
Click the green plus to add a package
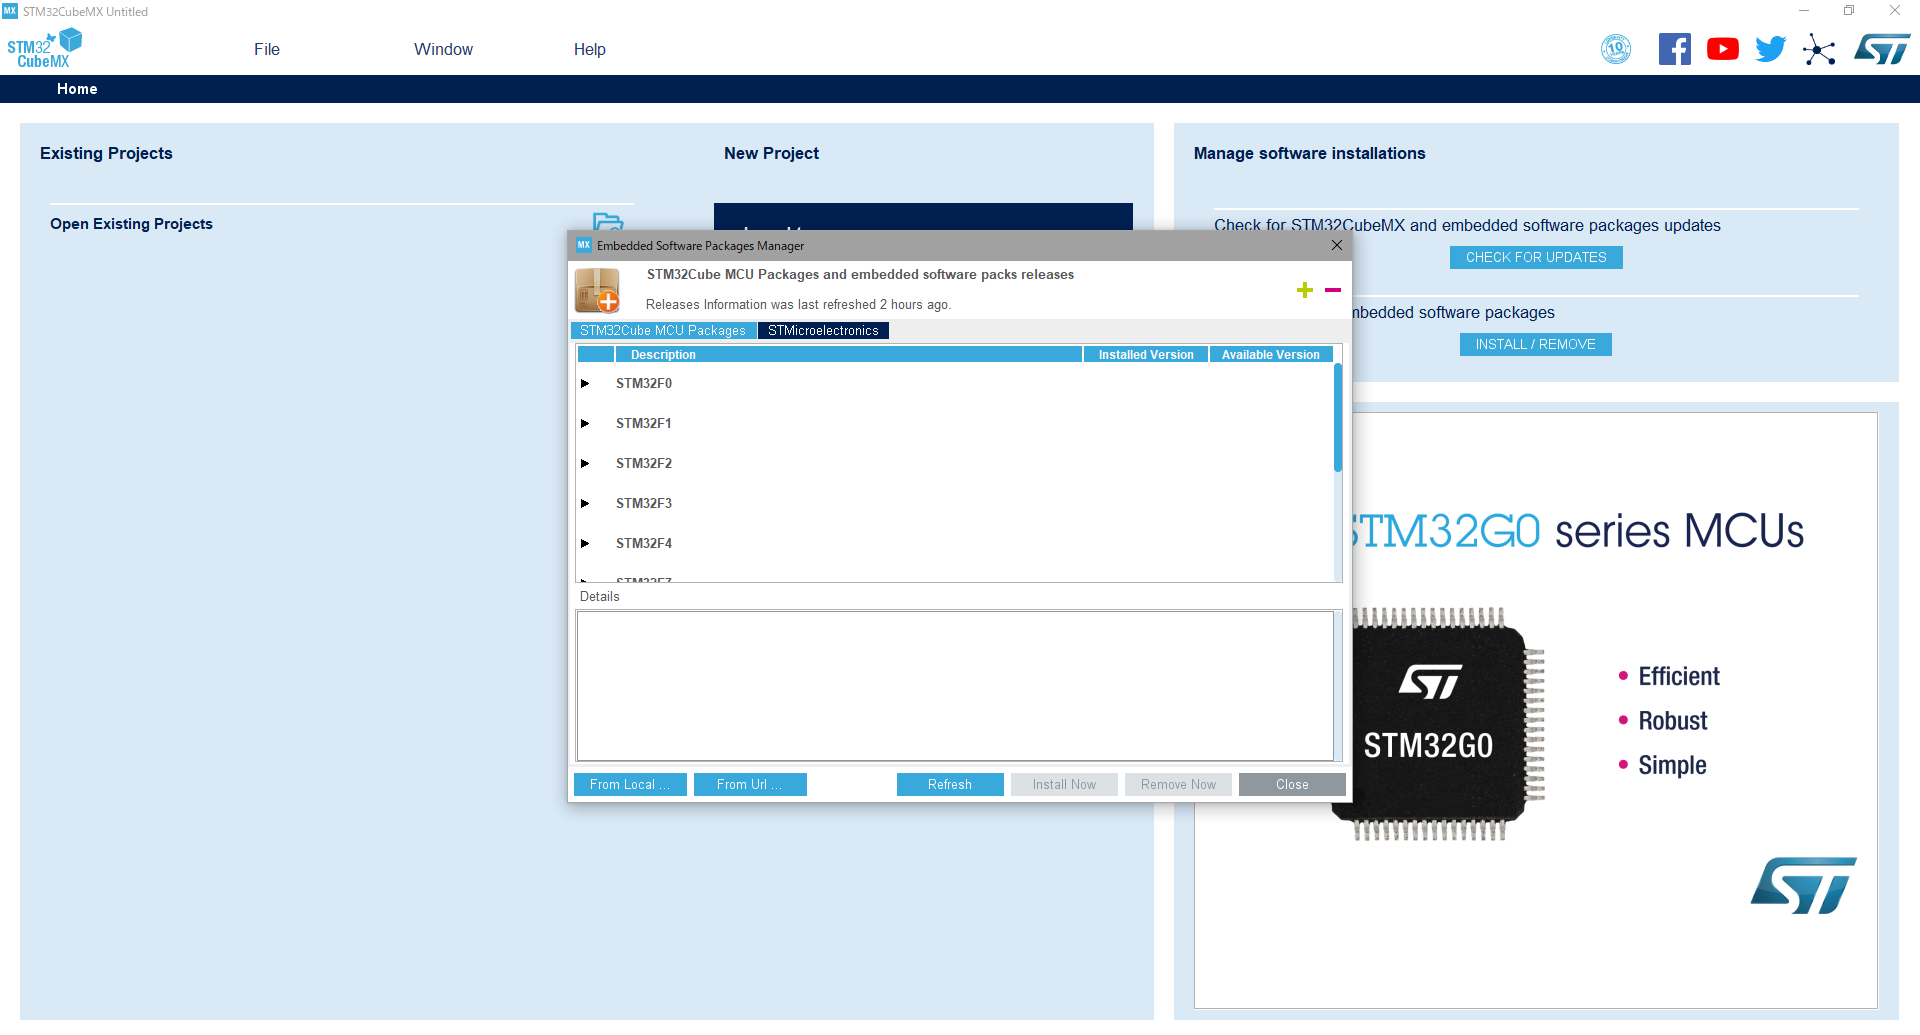[x=1305, y=290]
